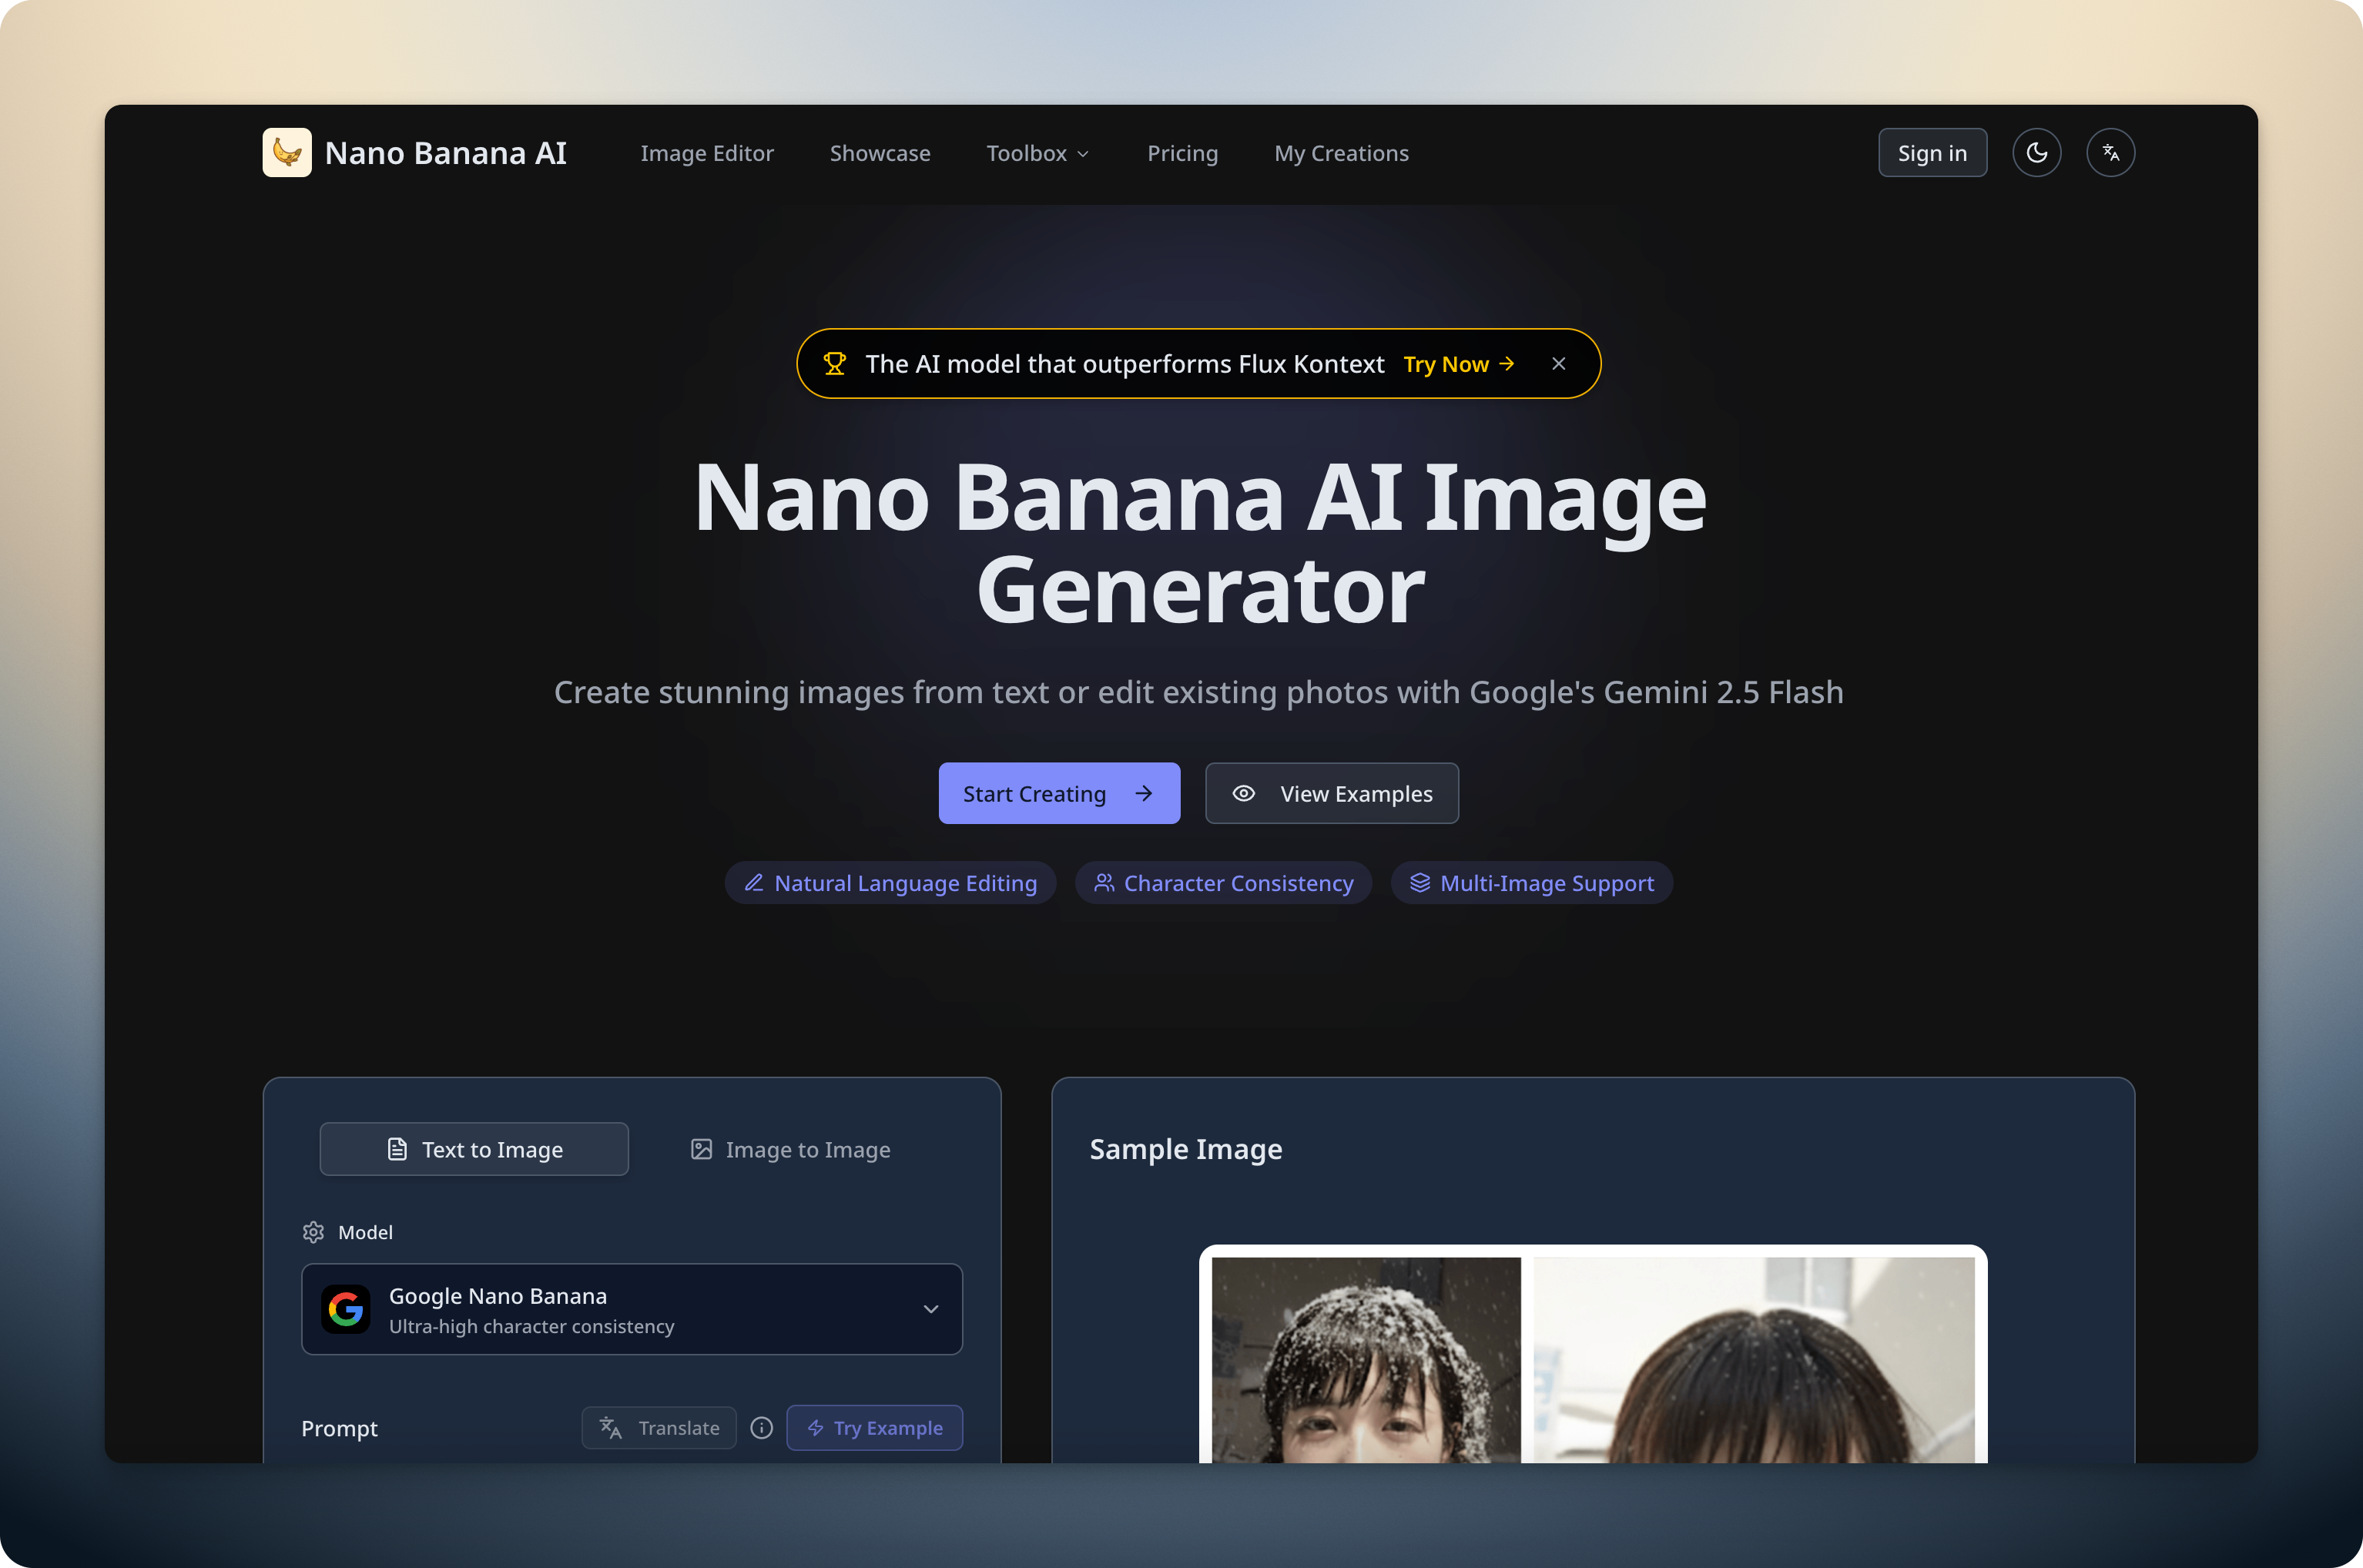
Task: Go to the Showcase page
Action: (880, 153)
